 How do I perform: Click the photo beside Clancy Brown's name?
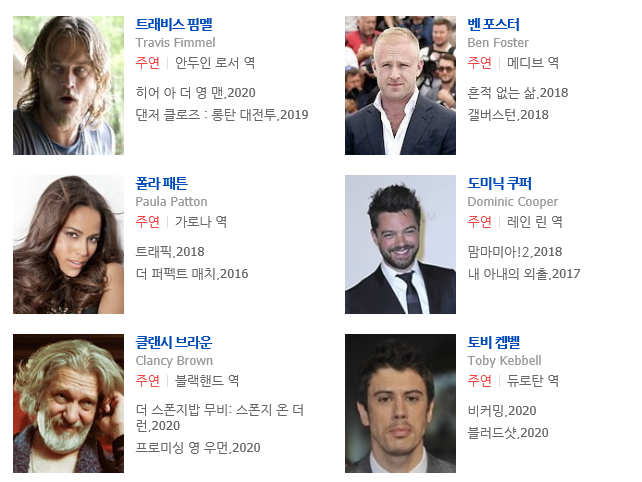[68, 403]
